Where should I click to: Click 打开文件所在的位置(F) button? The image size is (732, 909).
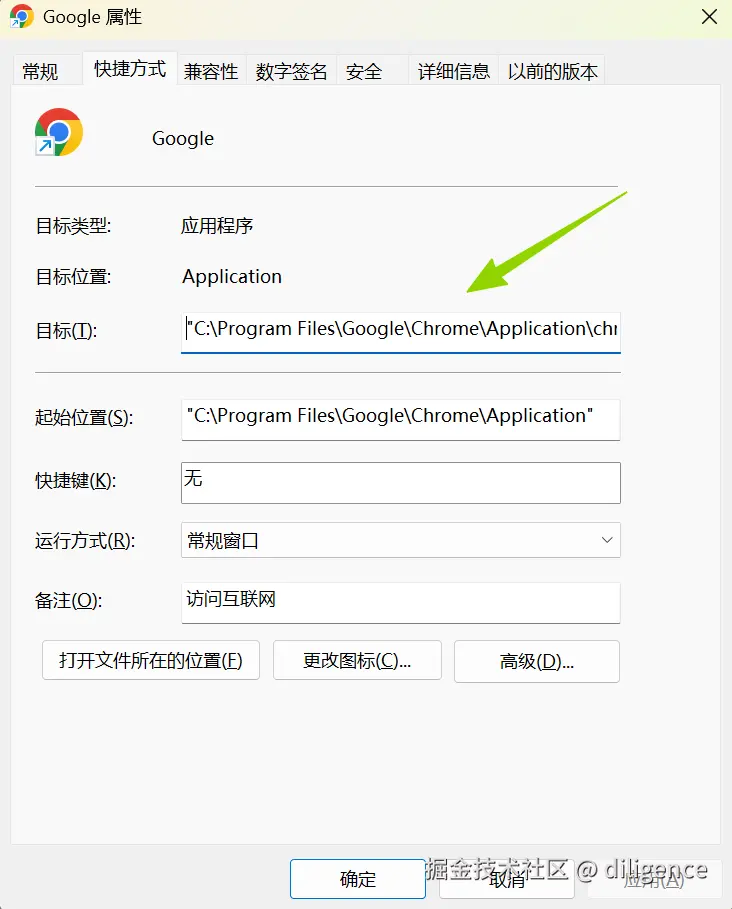click(x=151, y=660)
